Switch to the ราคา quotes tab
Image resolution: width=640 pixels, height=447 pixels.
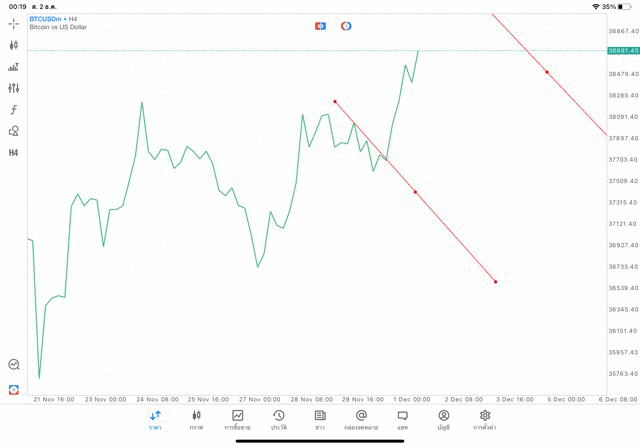(155, 419)
